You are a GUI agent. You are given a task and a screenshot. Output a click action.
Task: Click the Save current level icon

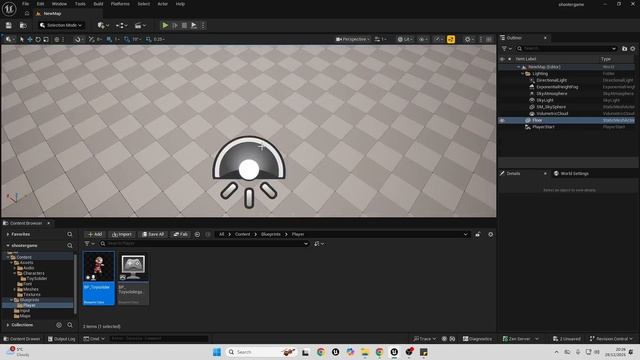[9, 25]
